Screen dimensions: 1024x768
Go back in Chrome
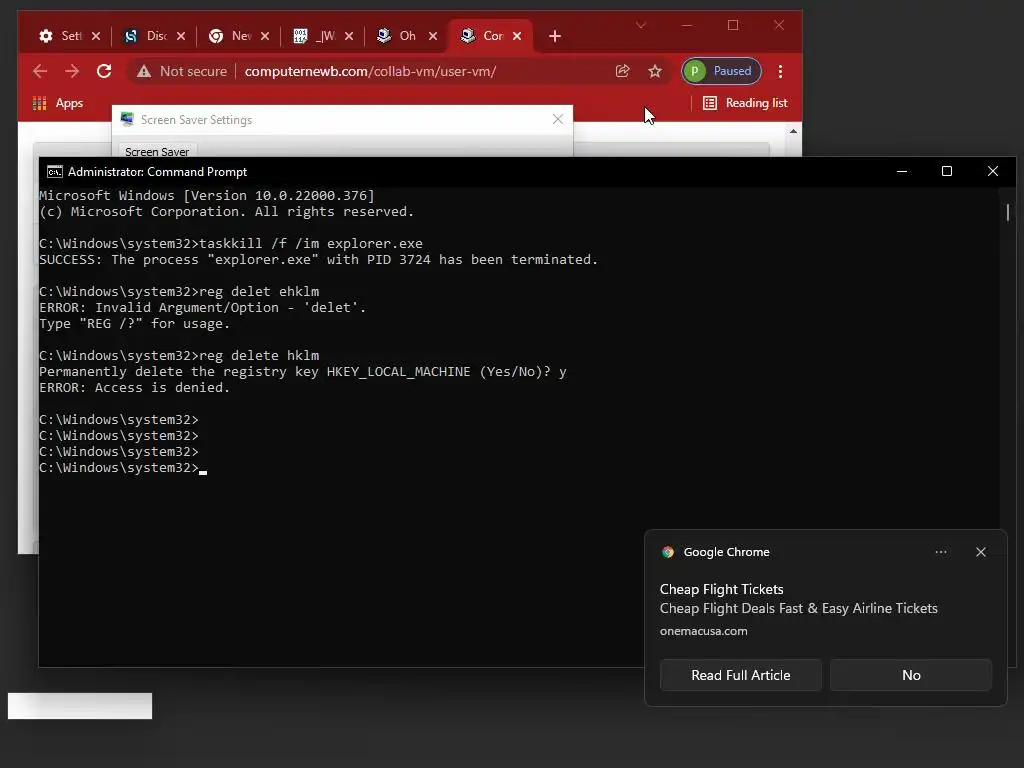40,71
